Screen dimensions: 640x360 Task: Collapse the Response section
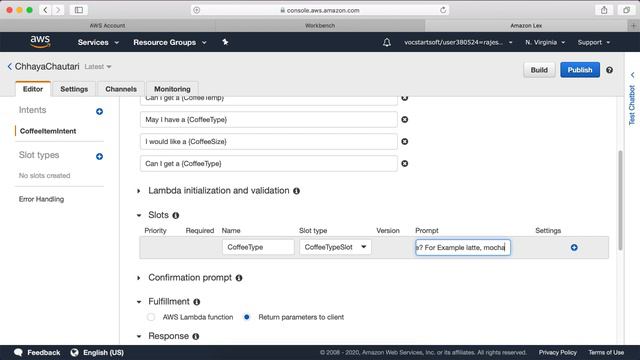[x=139, y=337]
